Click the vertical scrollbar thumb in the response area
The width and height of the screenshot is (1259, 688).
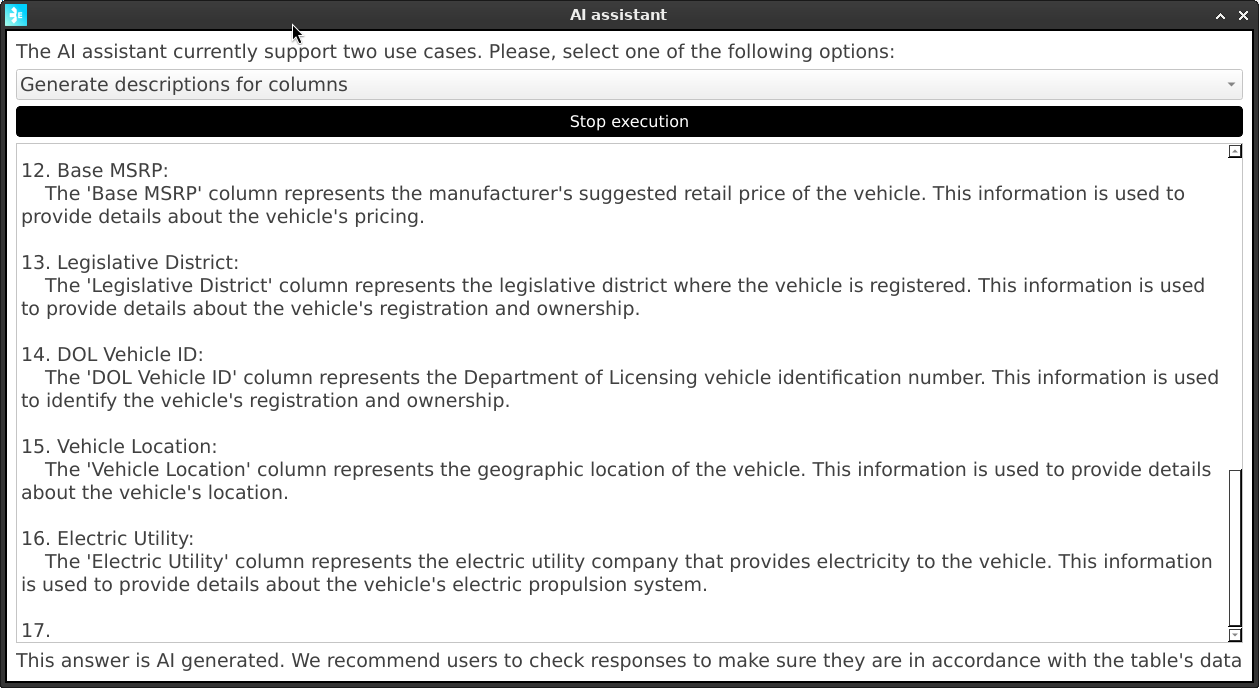pos(1235,545)
